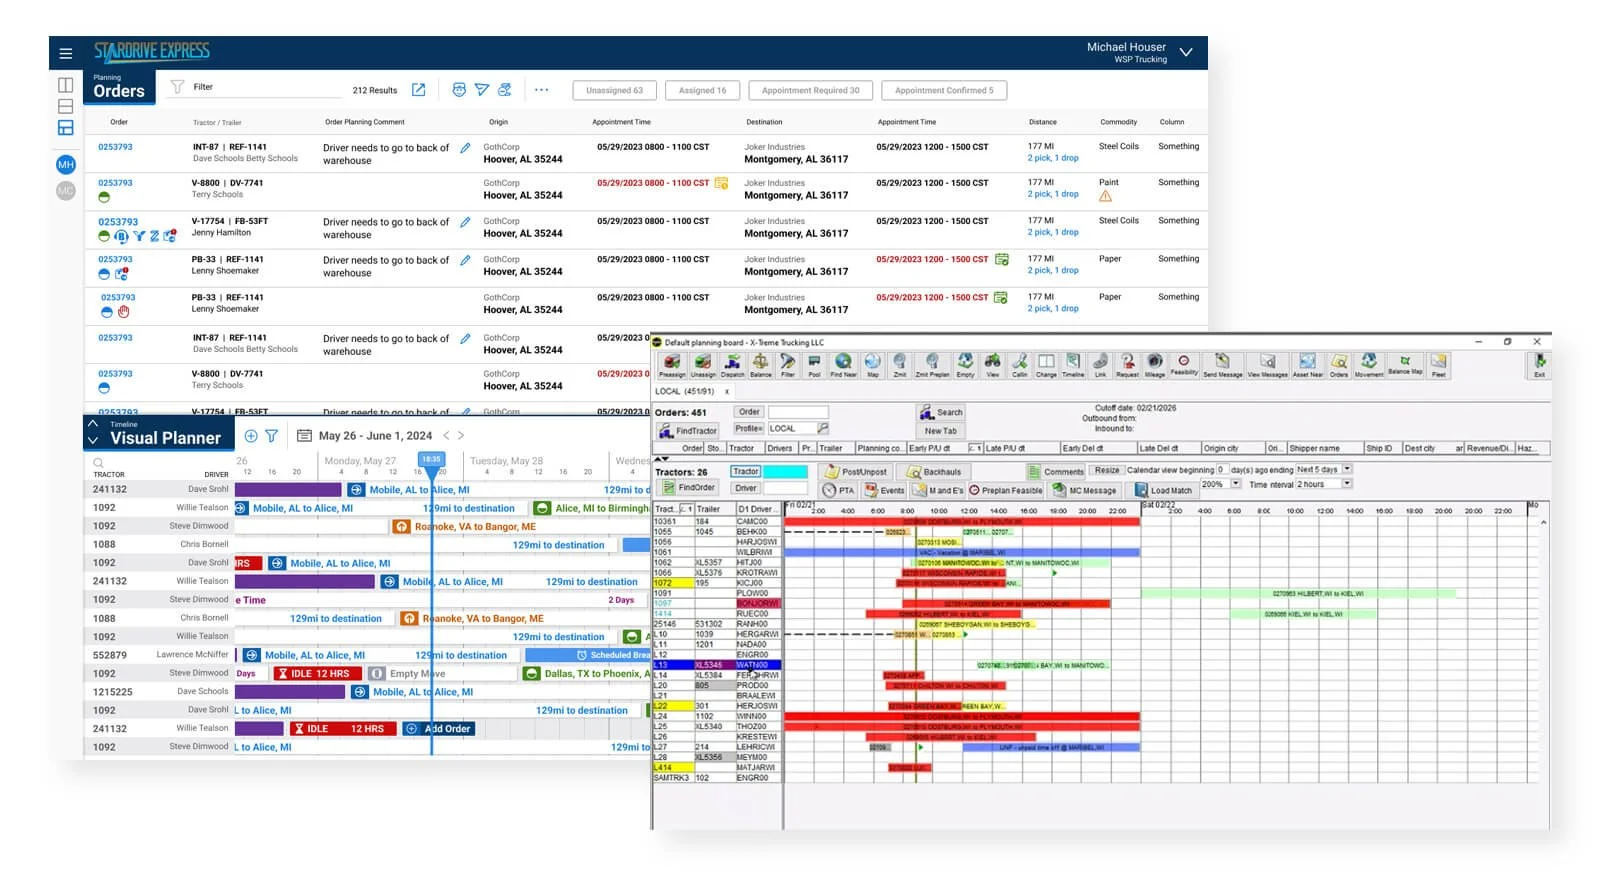Select the two-column layout icon in sidebar
Image resolution: width=1600 pixels, height=893 pixels.
pos(65,85)
